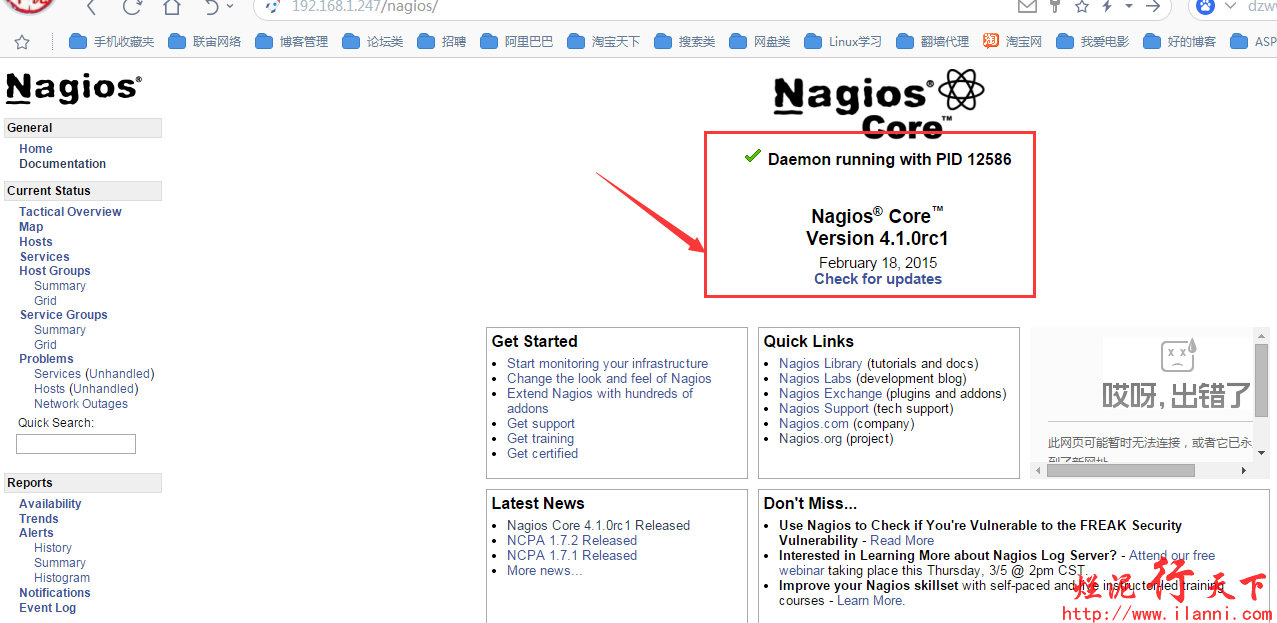This screenshot has width=1277, height=623.
Task: Open Trends under Reports
Action: pyautogui.click(x=39, y=519)
